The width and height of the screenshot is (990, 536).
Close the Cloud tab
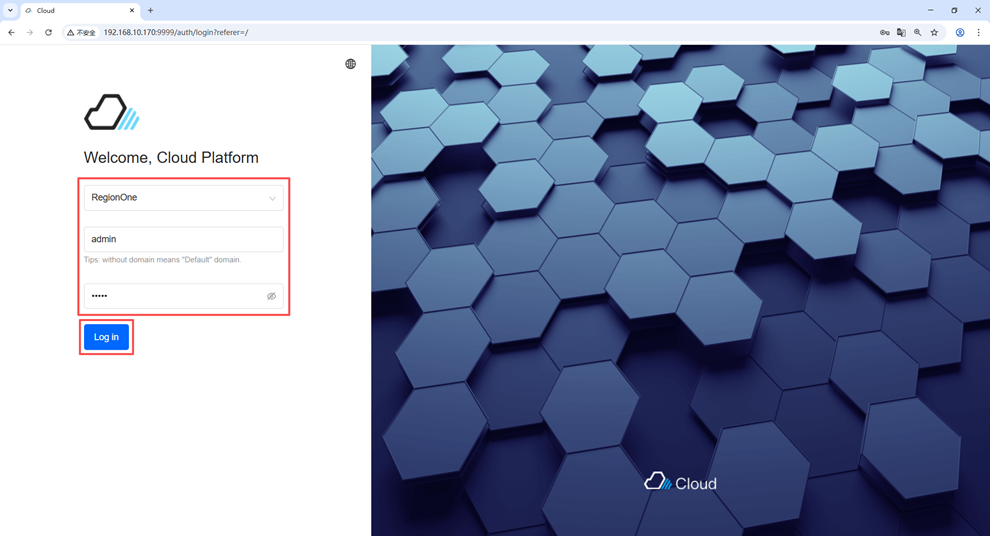pos(132,11)
